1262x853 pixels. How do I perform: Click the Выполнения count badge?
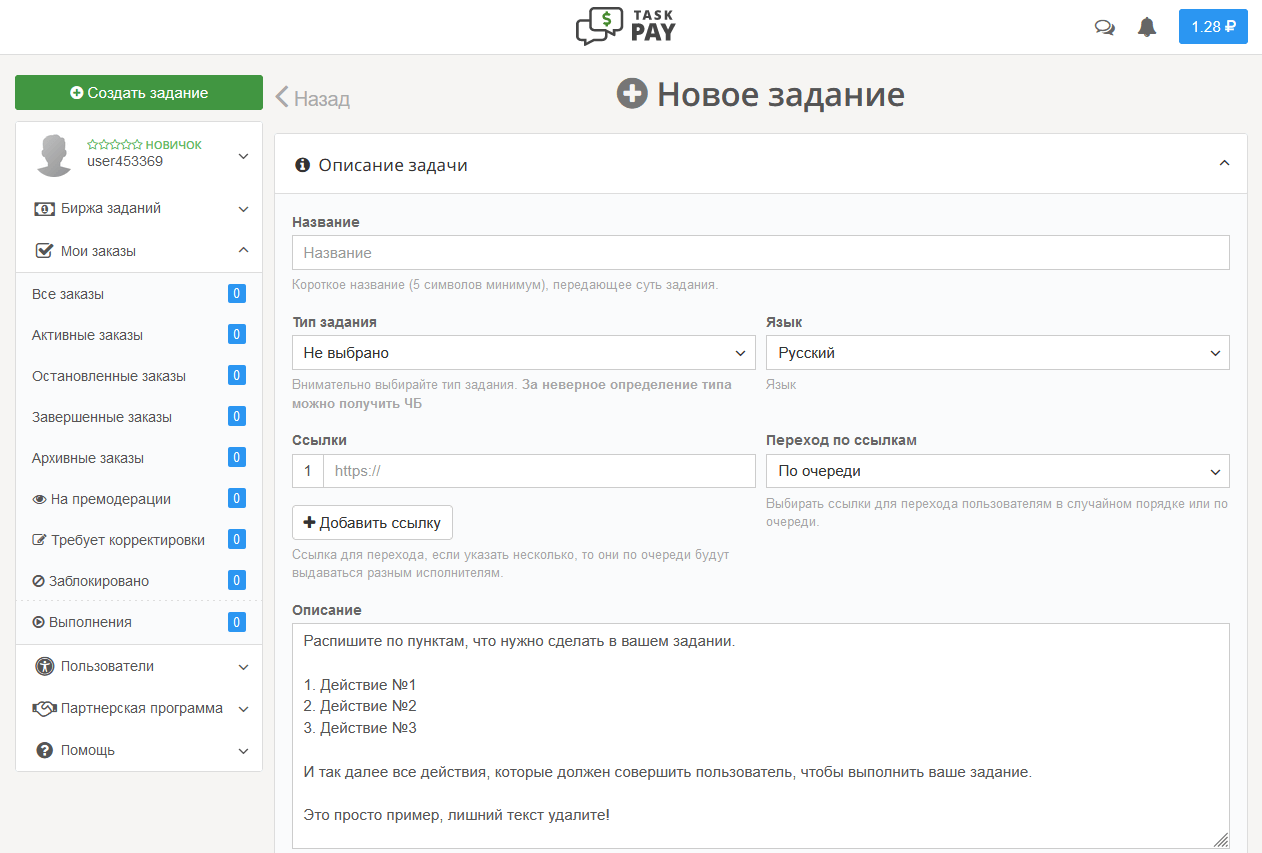coord(237,622)
